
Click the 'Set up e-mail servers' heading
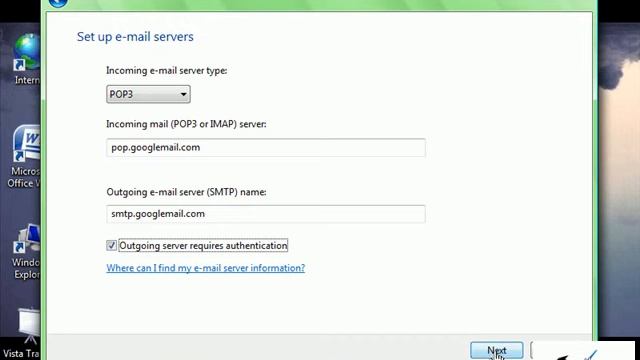pos(135,37)
